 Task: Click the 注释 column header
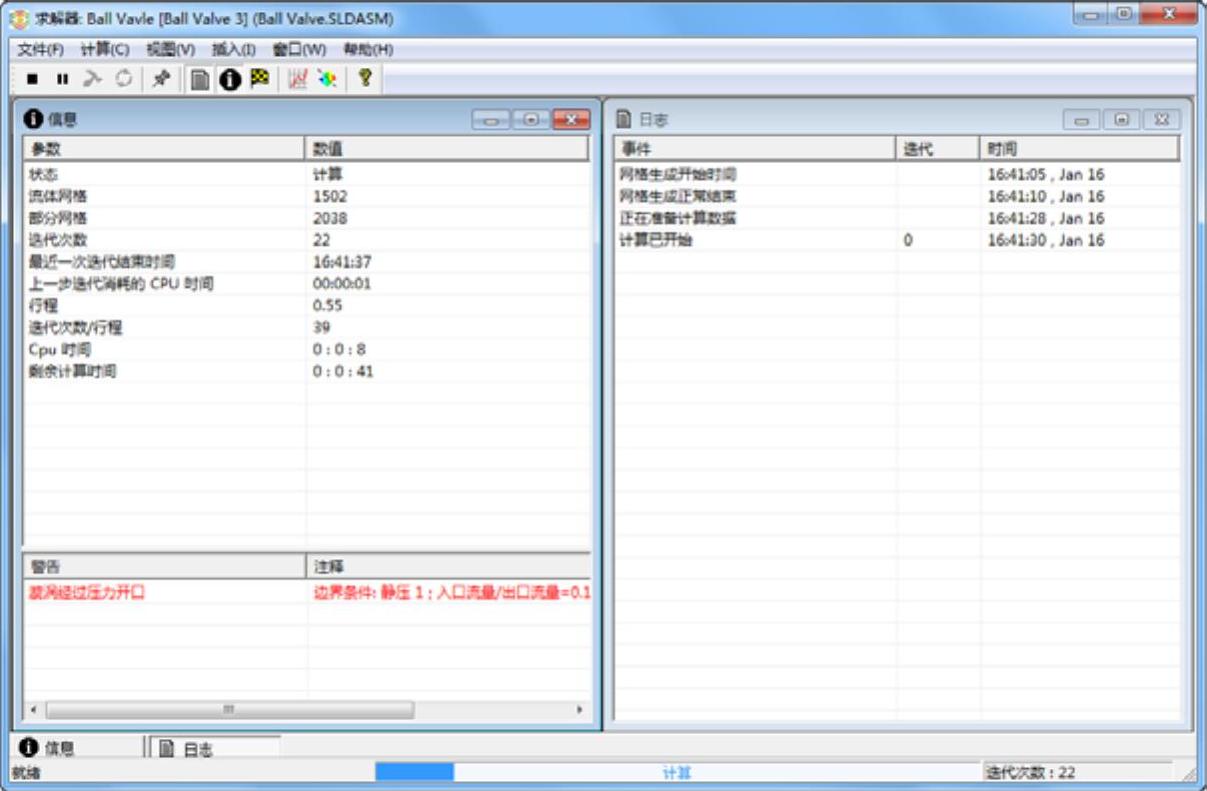click(447, 567)
